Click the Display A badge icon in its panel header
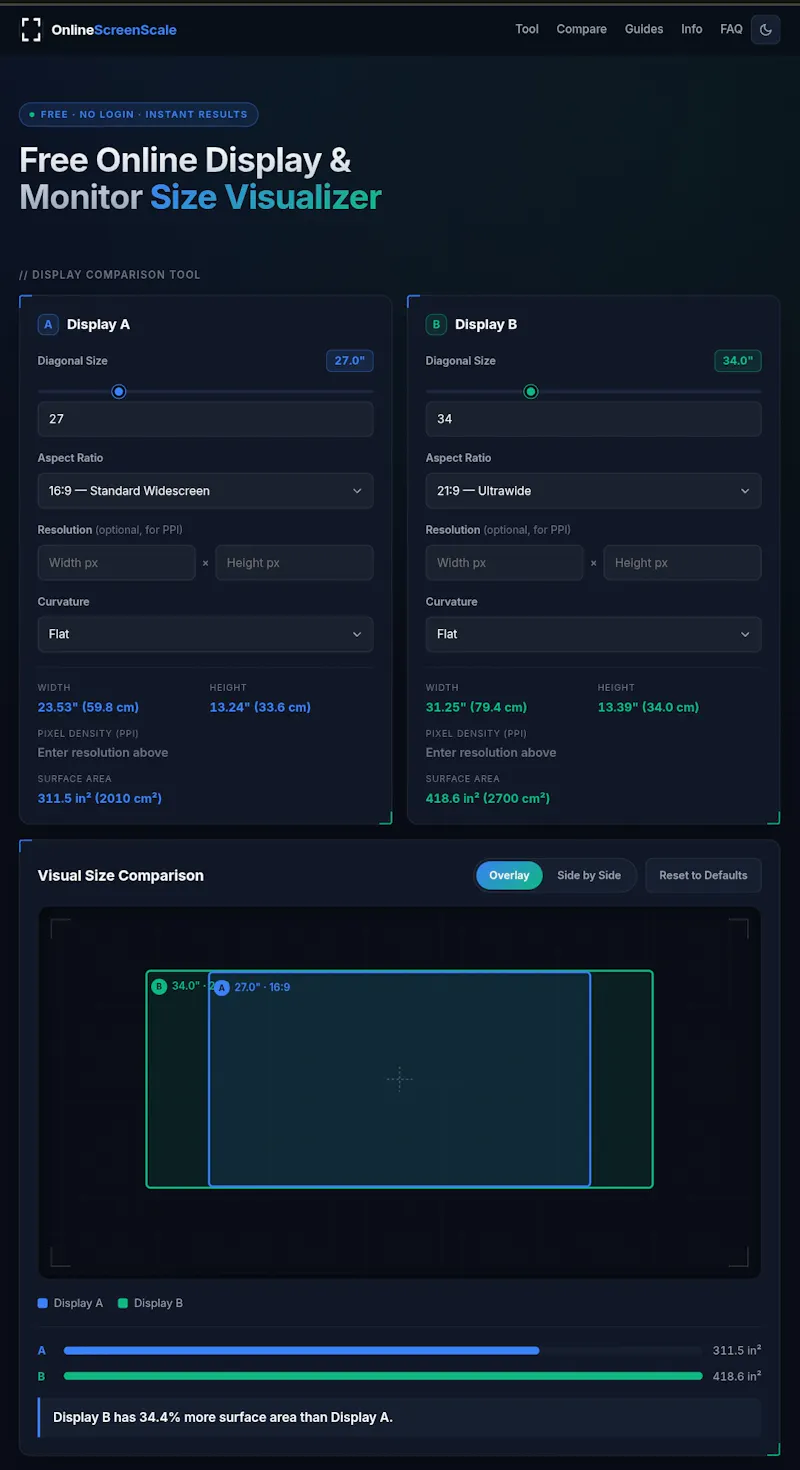 (48, 324)
